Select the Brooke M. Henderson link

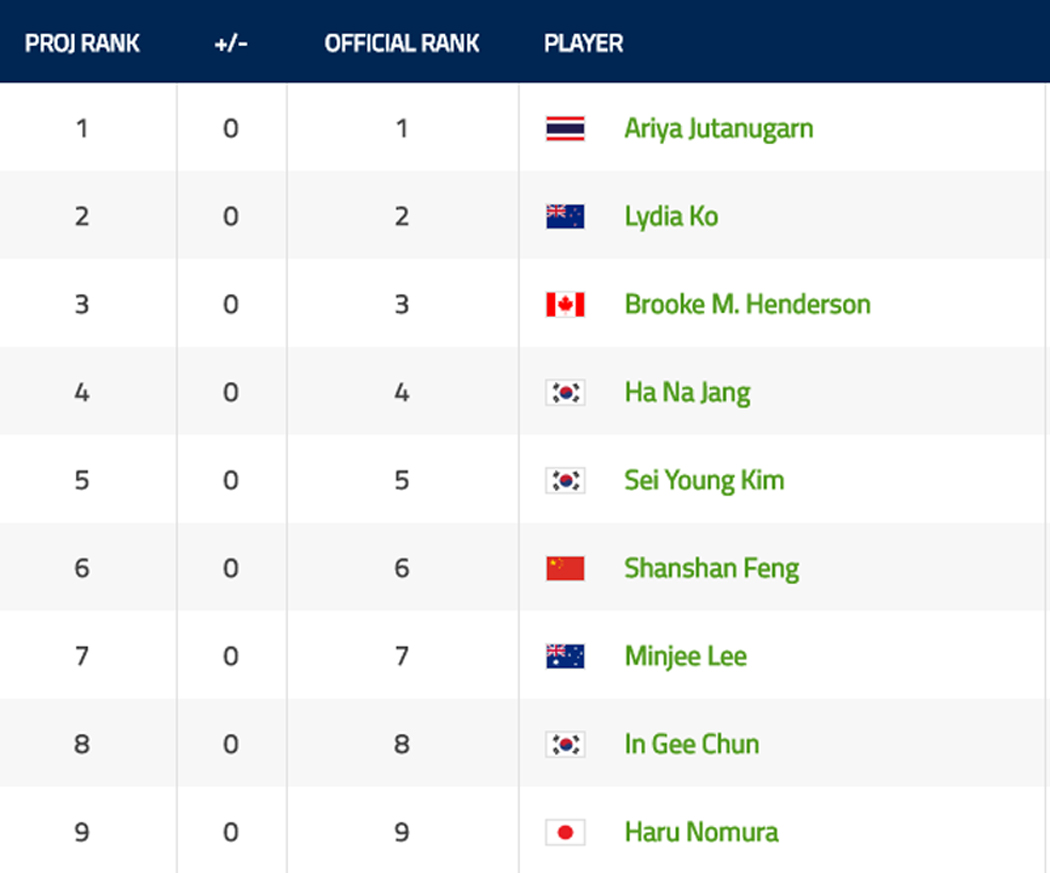[x=747, y=305]
